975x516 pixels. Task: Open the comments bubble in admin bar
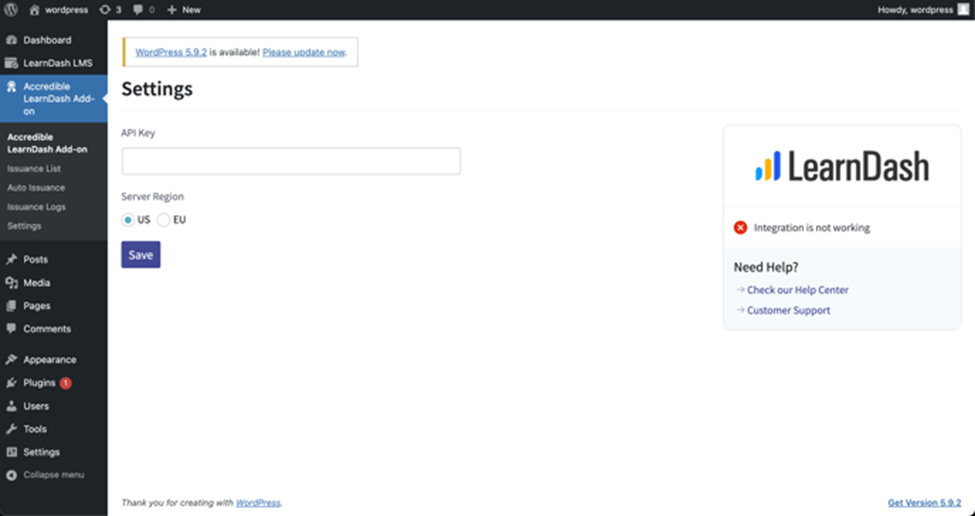(x=144, y=10)
